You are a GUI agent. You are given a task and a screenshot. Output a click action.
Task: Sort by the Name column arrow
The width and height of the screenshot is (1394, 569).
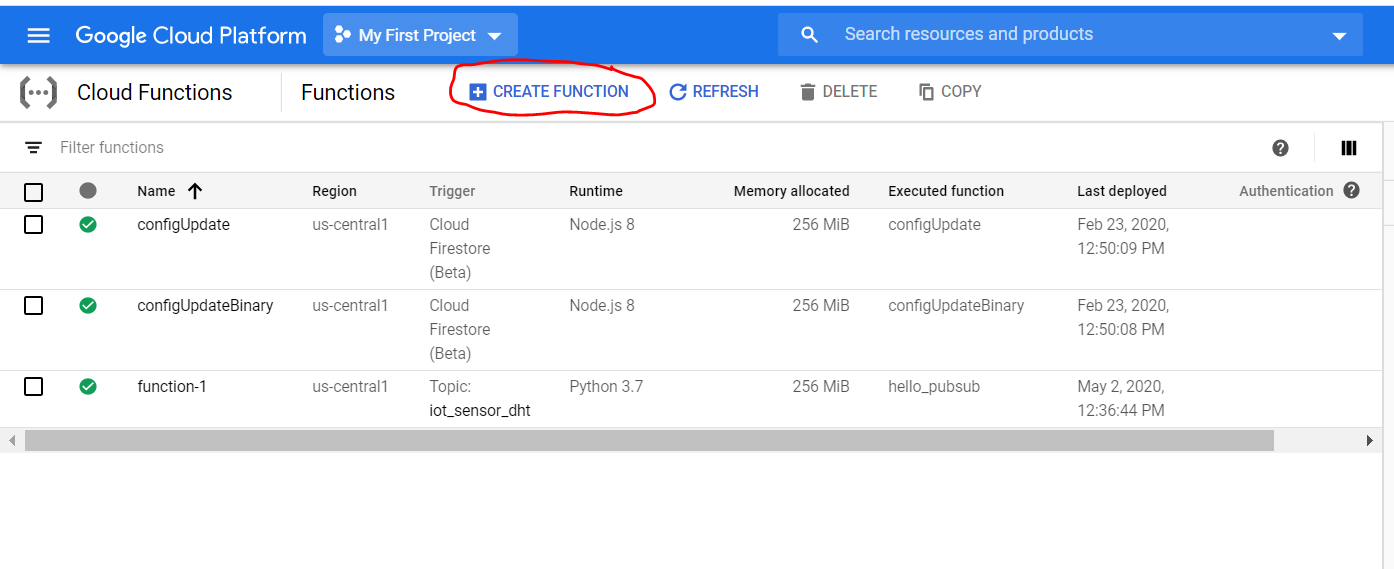pos(195,190)
